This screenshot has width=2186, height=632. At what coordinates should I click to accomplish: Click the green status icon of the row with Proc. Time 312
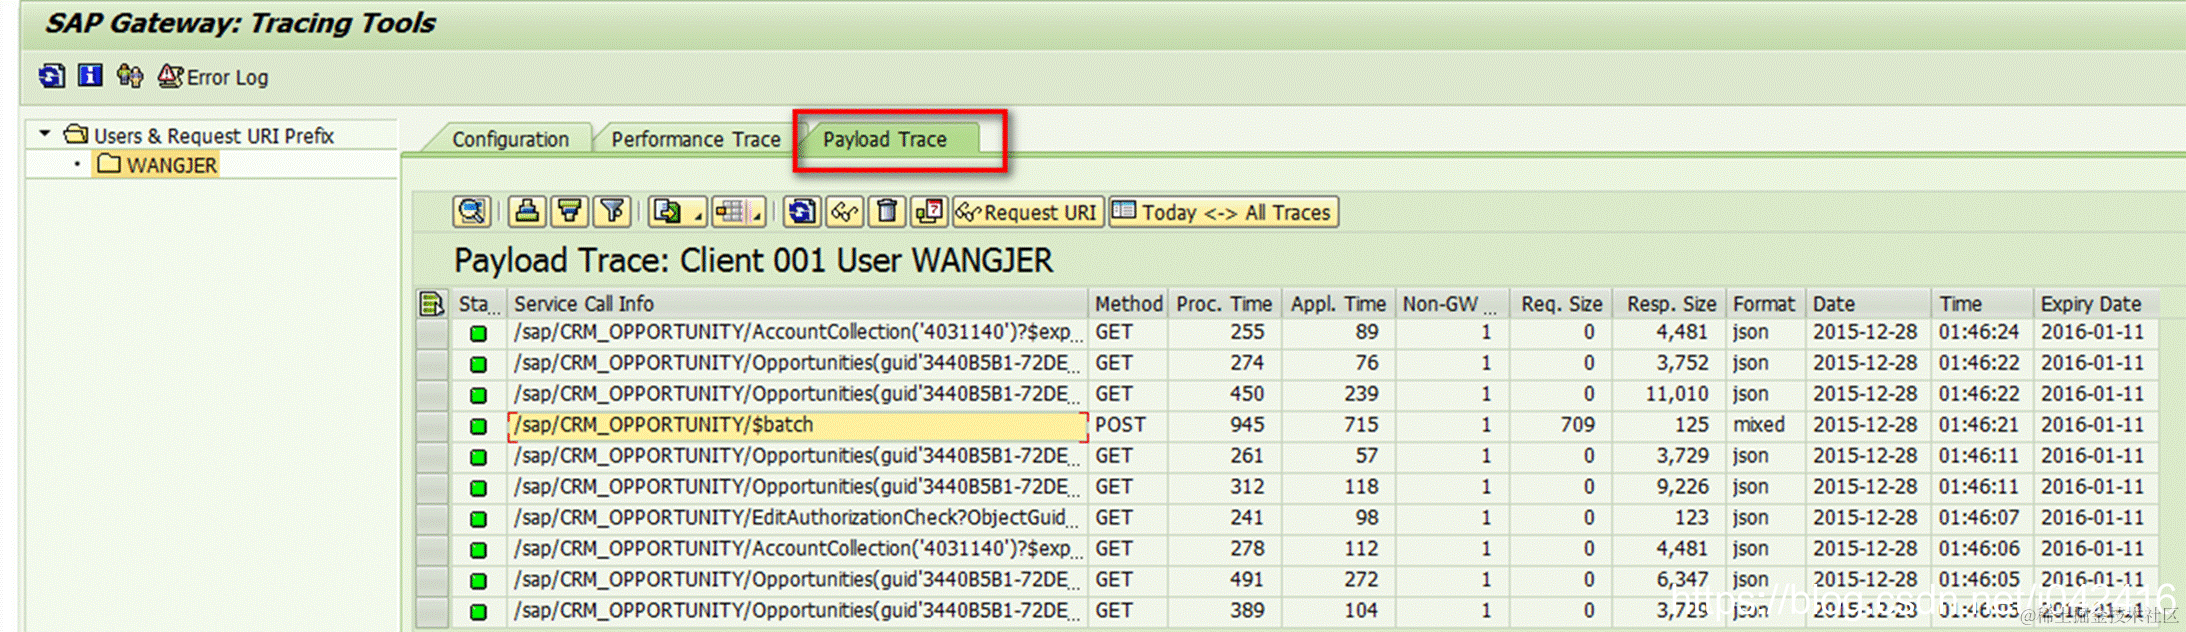478,488
